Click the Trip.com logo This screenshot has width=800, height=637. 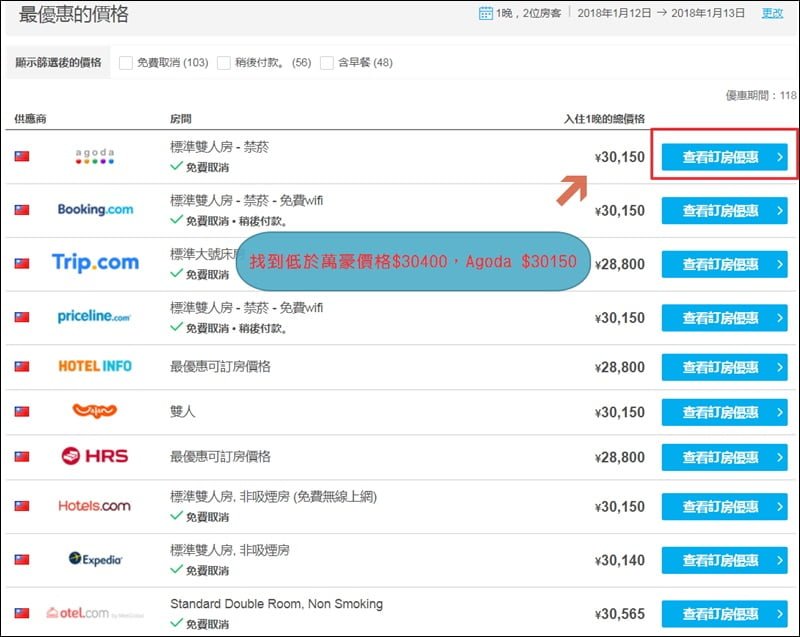[x=95, y=262]
